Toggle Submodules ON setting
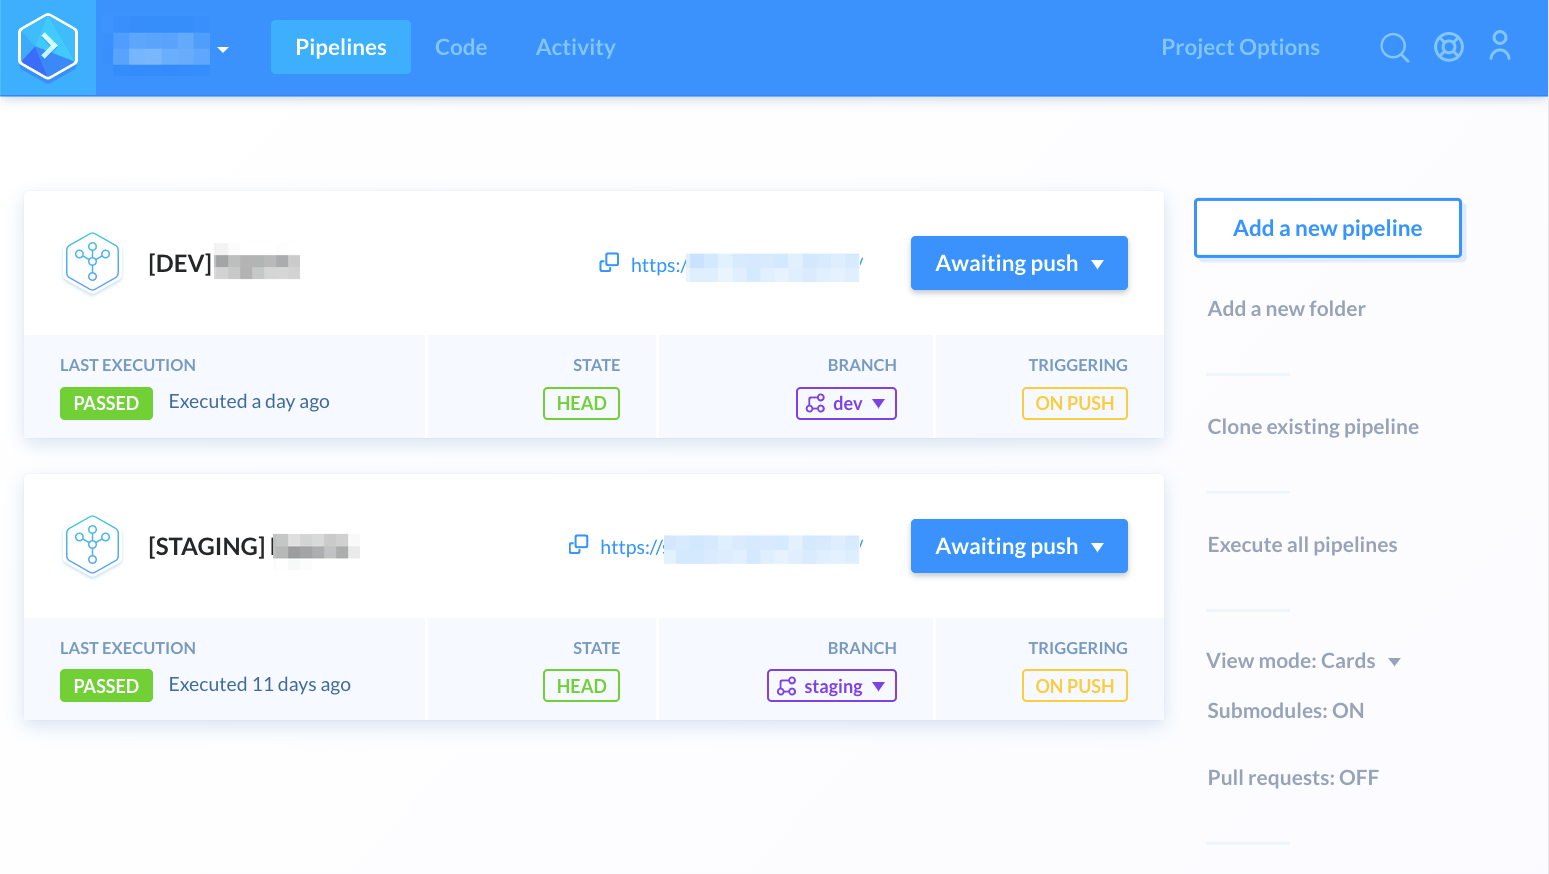The image size is (1549, 874). click(1285, 711)
